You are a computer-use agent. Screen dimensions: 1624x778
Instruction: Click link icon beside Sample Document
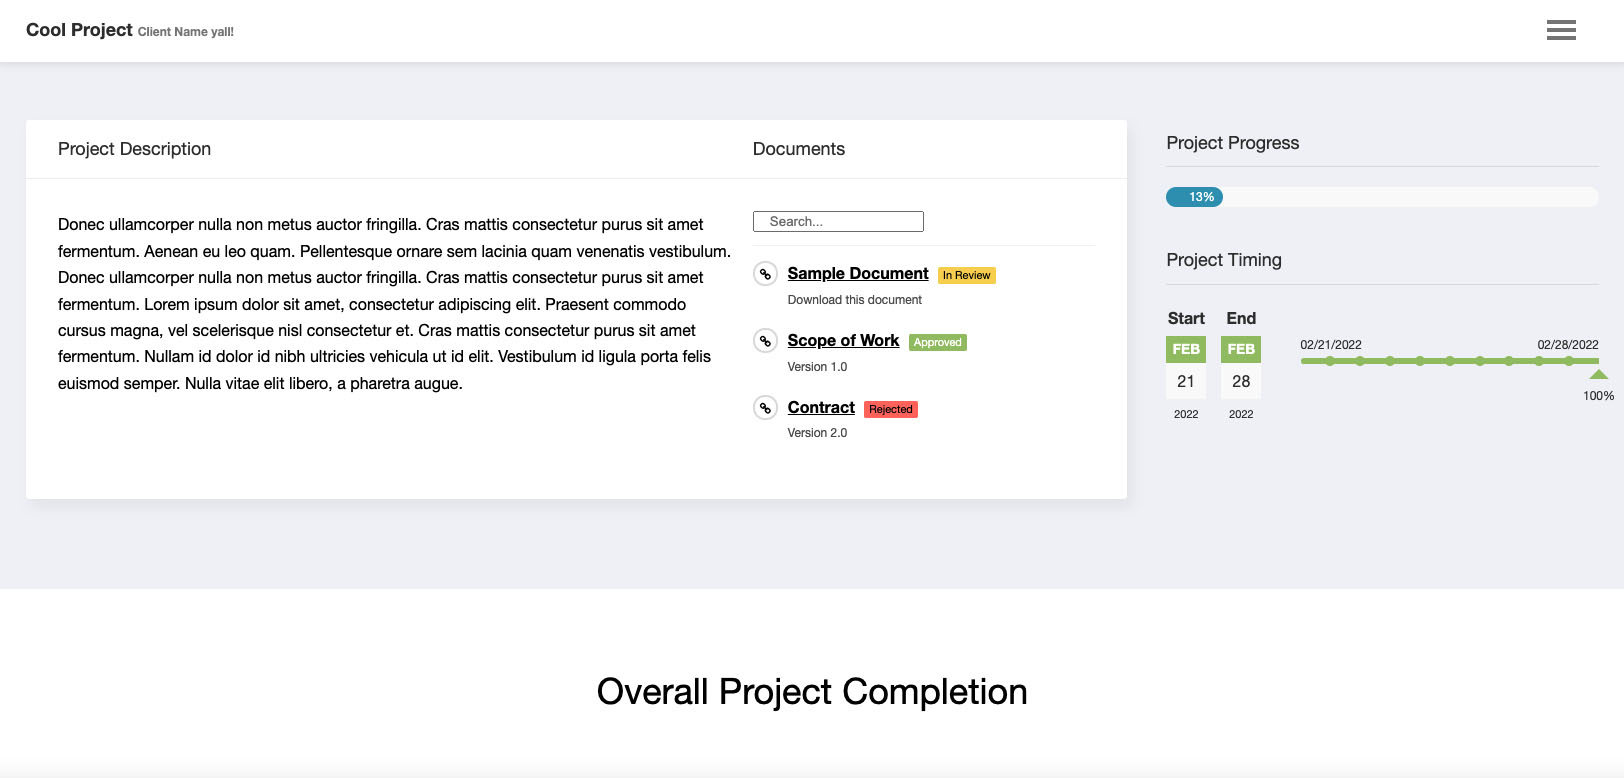pos(765,274)
